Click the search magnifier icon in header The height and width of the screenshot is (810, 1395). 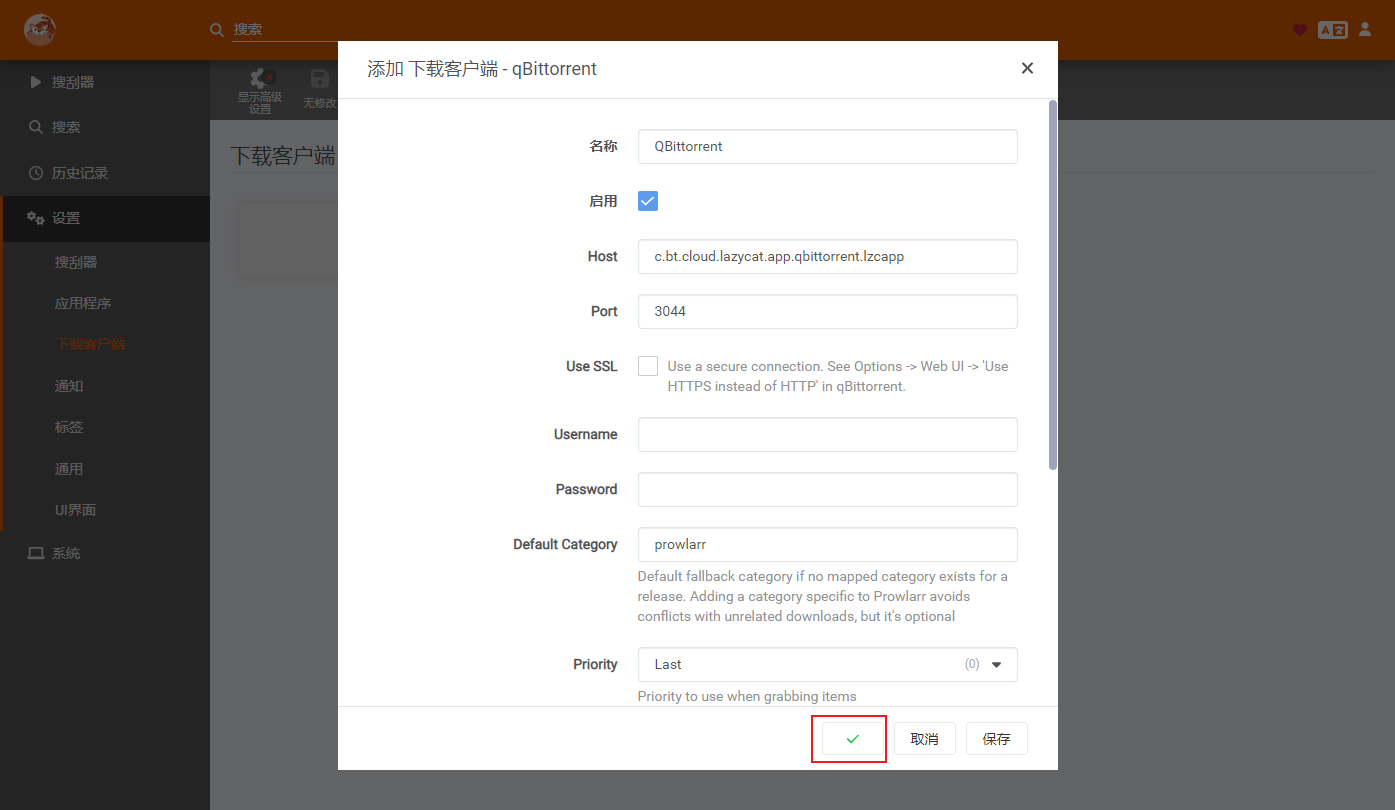click(x=217, y=30)
